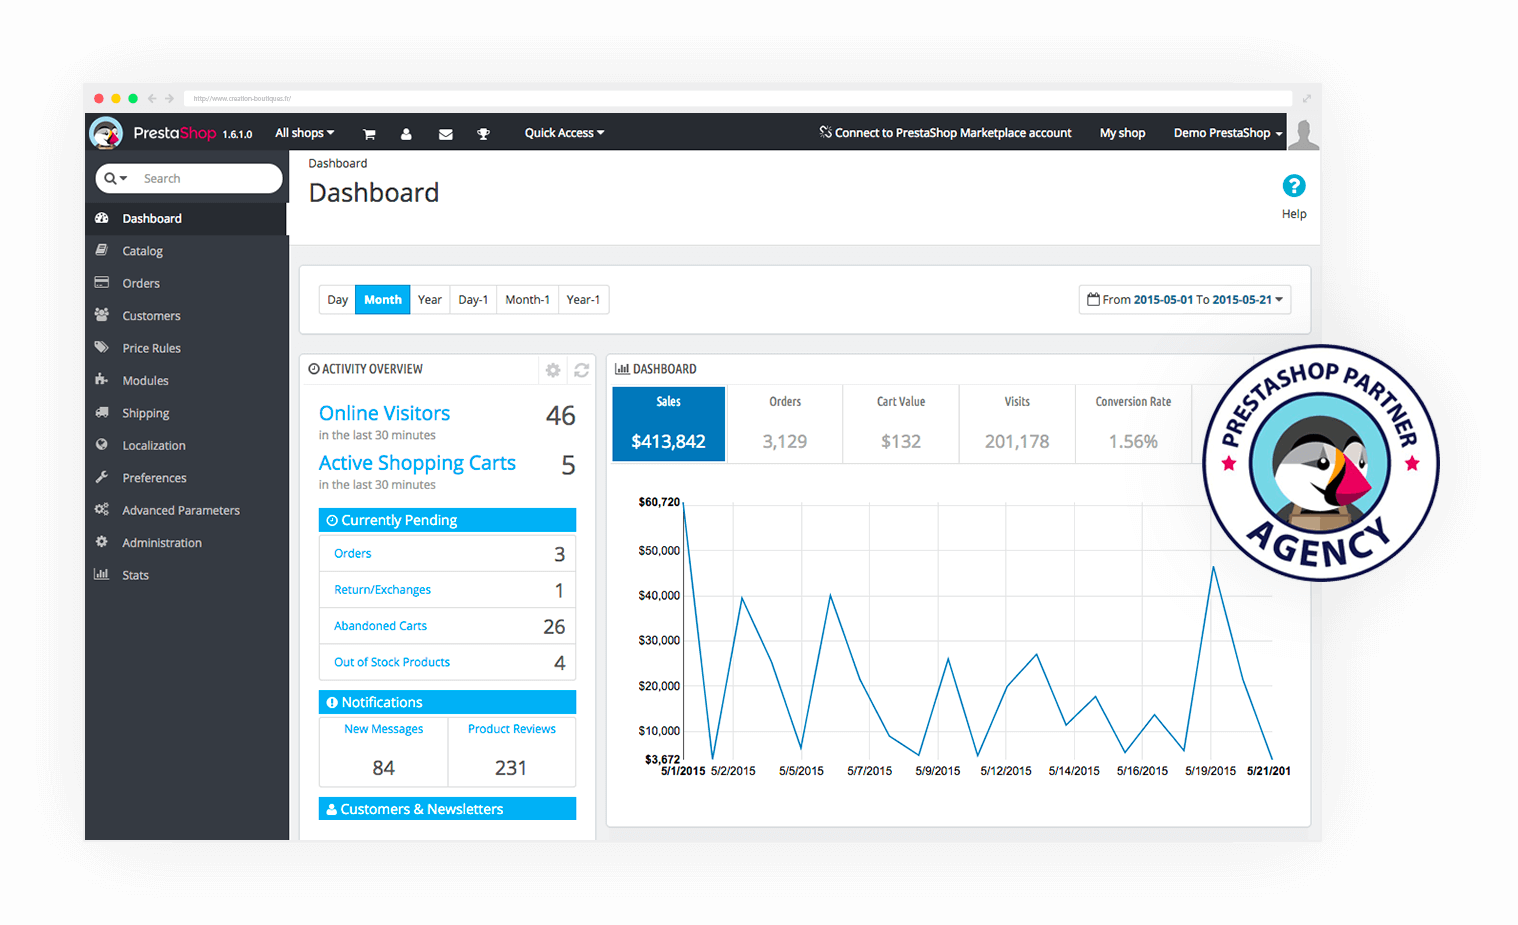The height and width of the screenshot is (925, 1518).
Task: Click the Administration gear icon in sidebar
Action: click(x=102, y=542)
